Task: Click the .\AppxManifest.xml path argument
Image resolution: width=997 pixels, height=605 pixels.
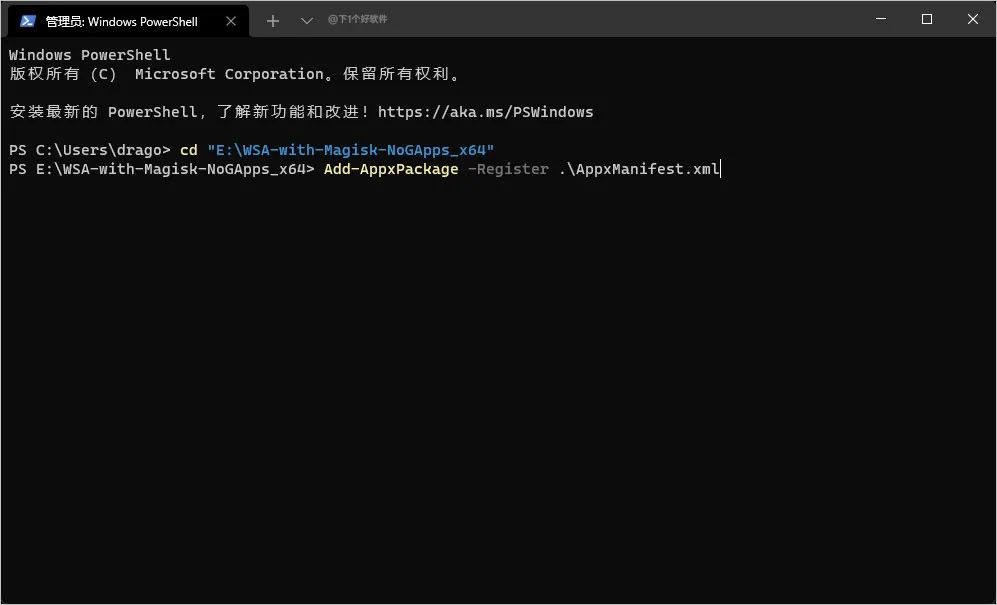Action: (639, 169)
